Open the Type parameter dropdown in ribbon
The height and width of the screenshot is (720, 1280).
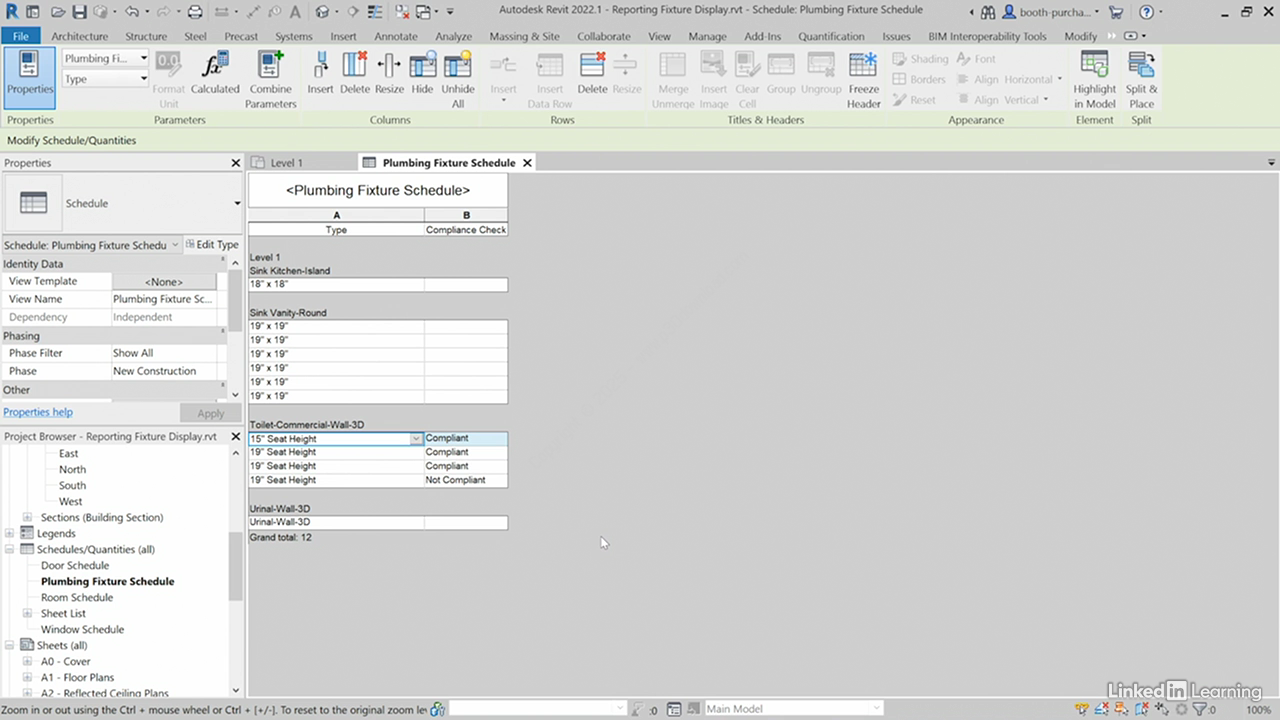click(x=143, y=79)
